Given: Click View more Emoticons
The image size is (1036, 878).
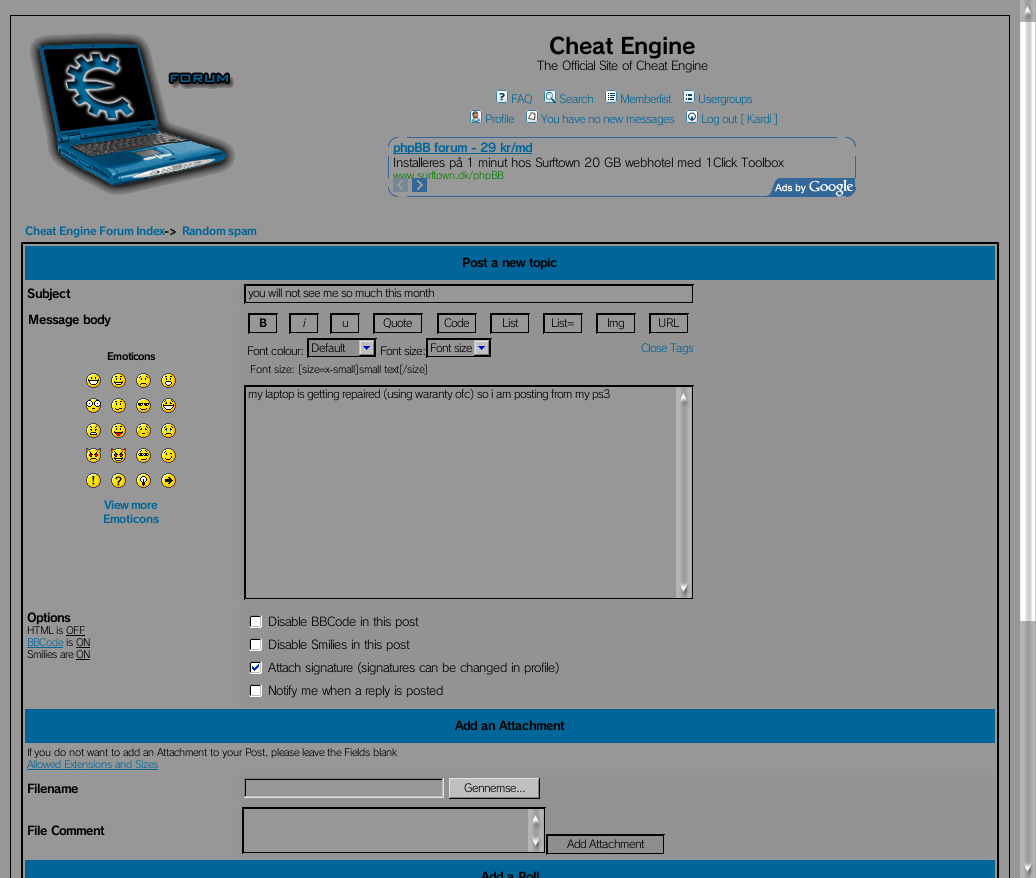Looking at the screenshot, I should click(x=130, y=511).
